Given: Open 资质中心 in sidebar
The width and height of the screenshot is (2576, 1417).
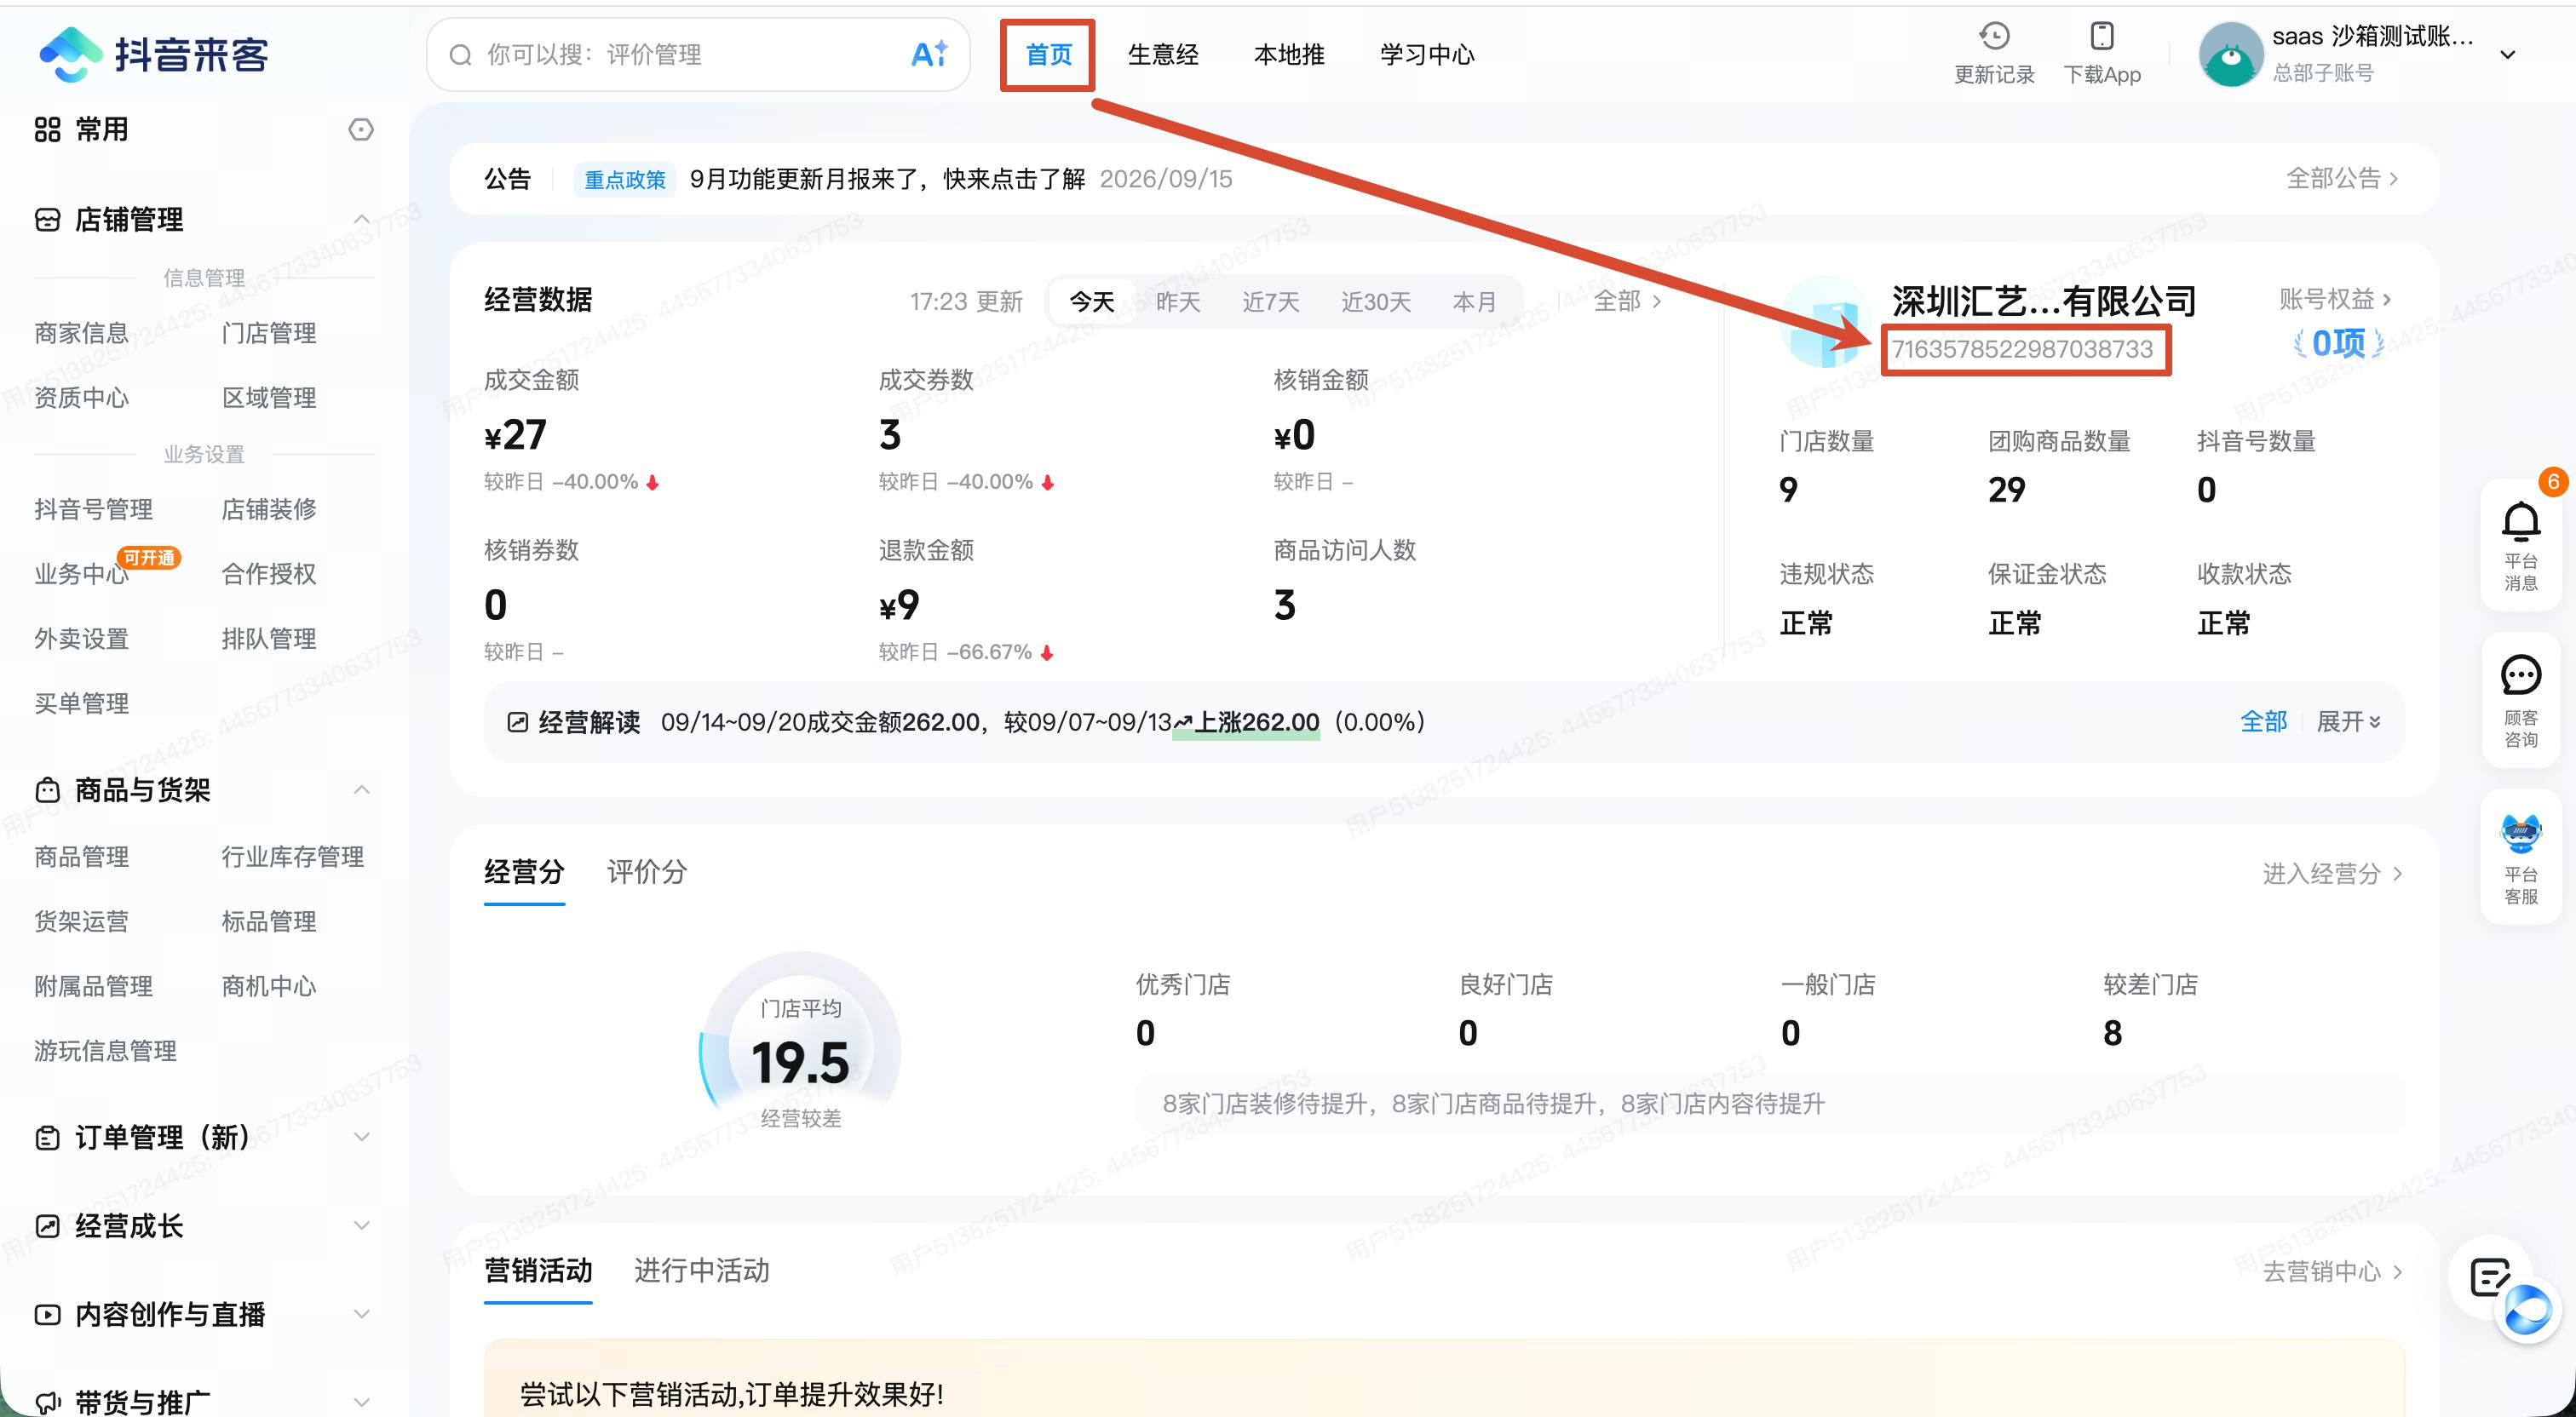Looking at the screenshot, I should coord(82,398).
